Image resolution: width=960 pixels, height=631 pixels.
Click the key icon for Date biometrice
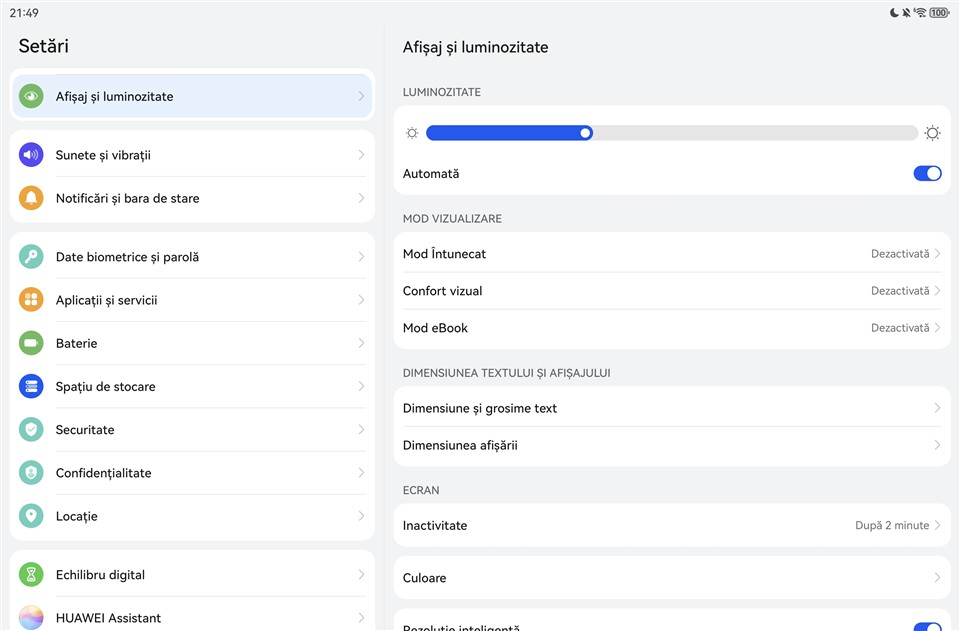click(31, 257)
